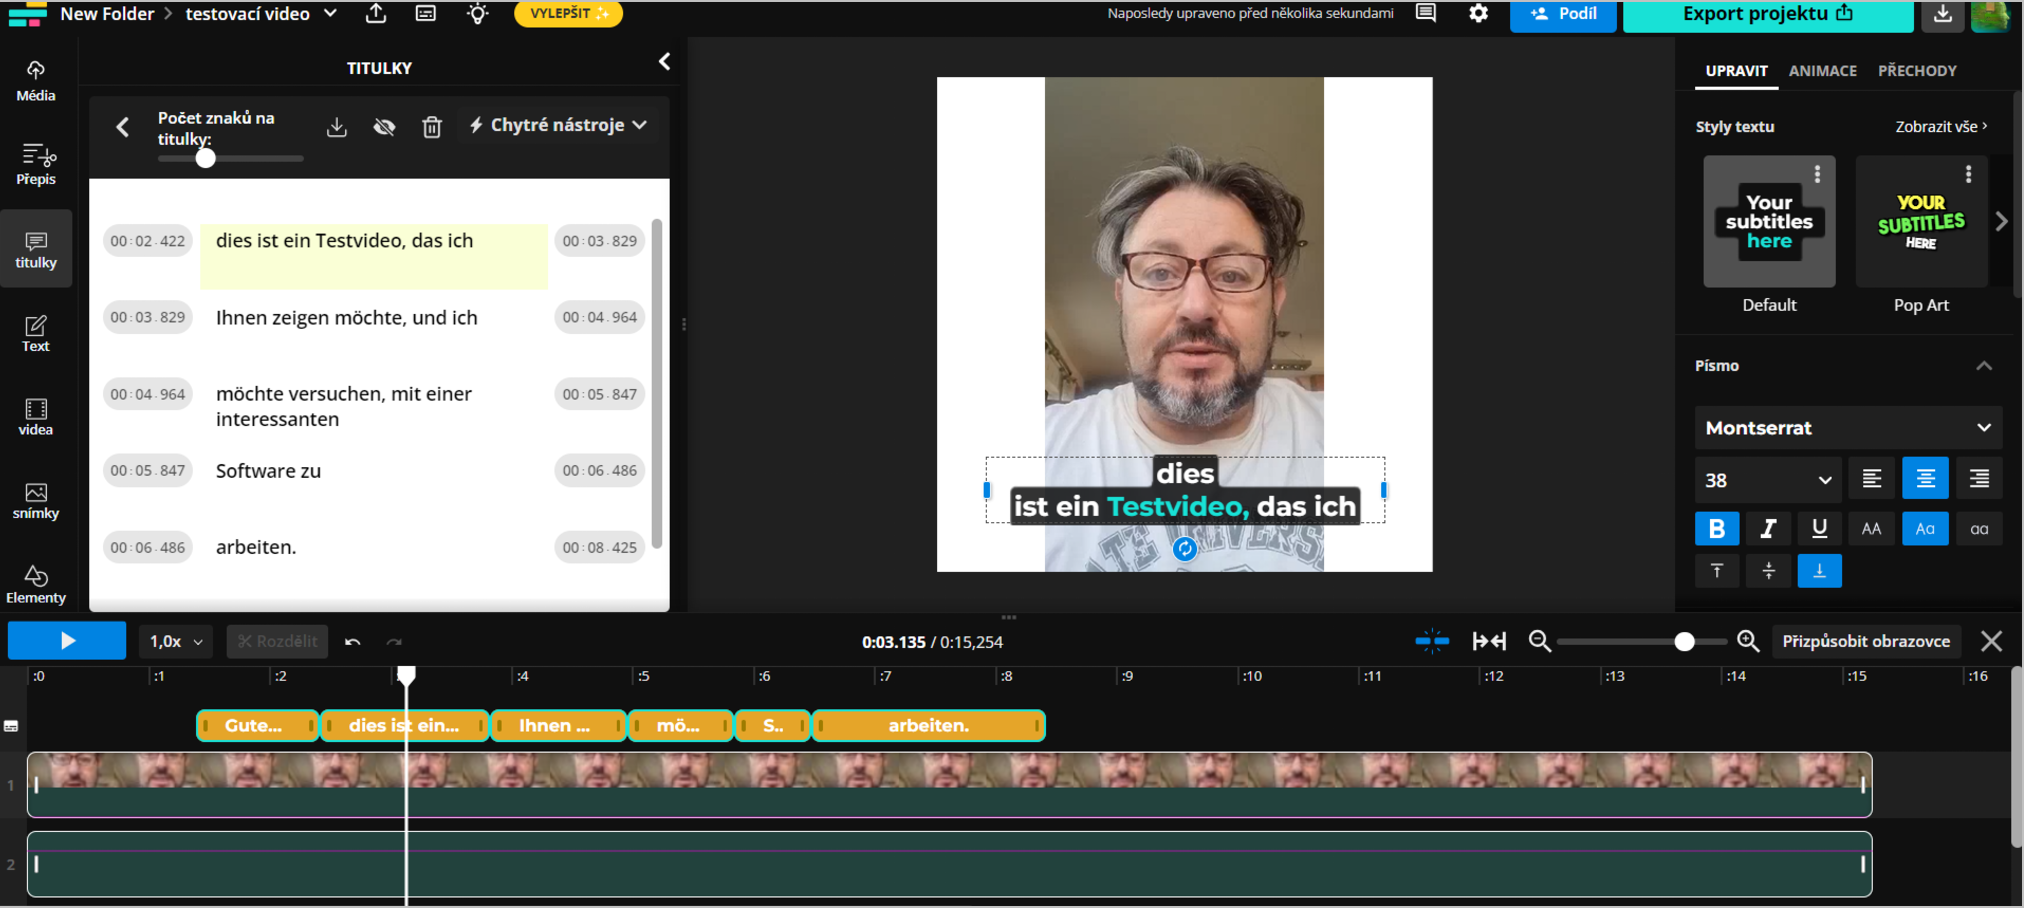Align subtitle to bottom vertically
The height and width of the screenshot is (908, 2024).
[x=1819, y=571]
